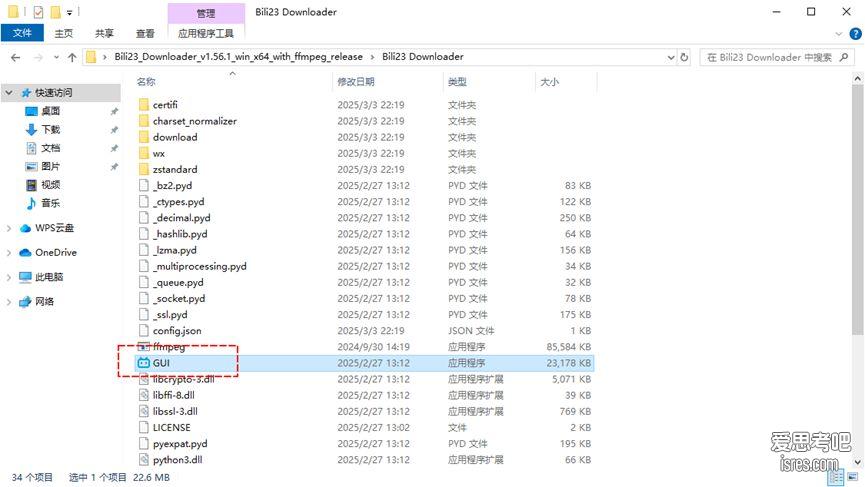Click the _bz2.pyd file icon
Screen dimensions: 865x487
(144, 185)
